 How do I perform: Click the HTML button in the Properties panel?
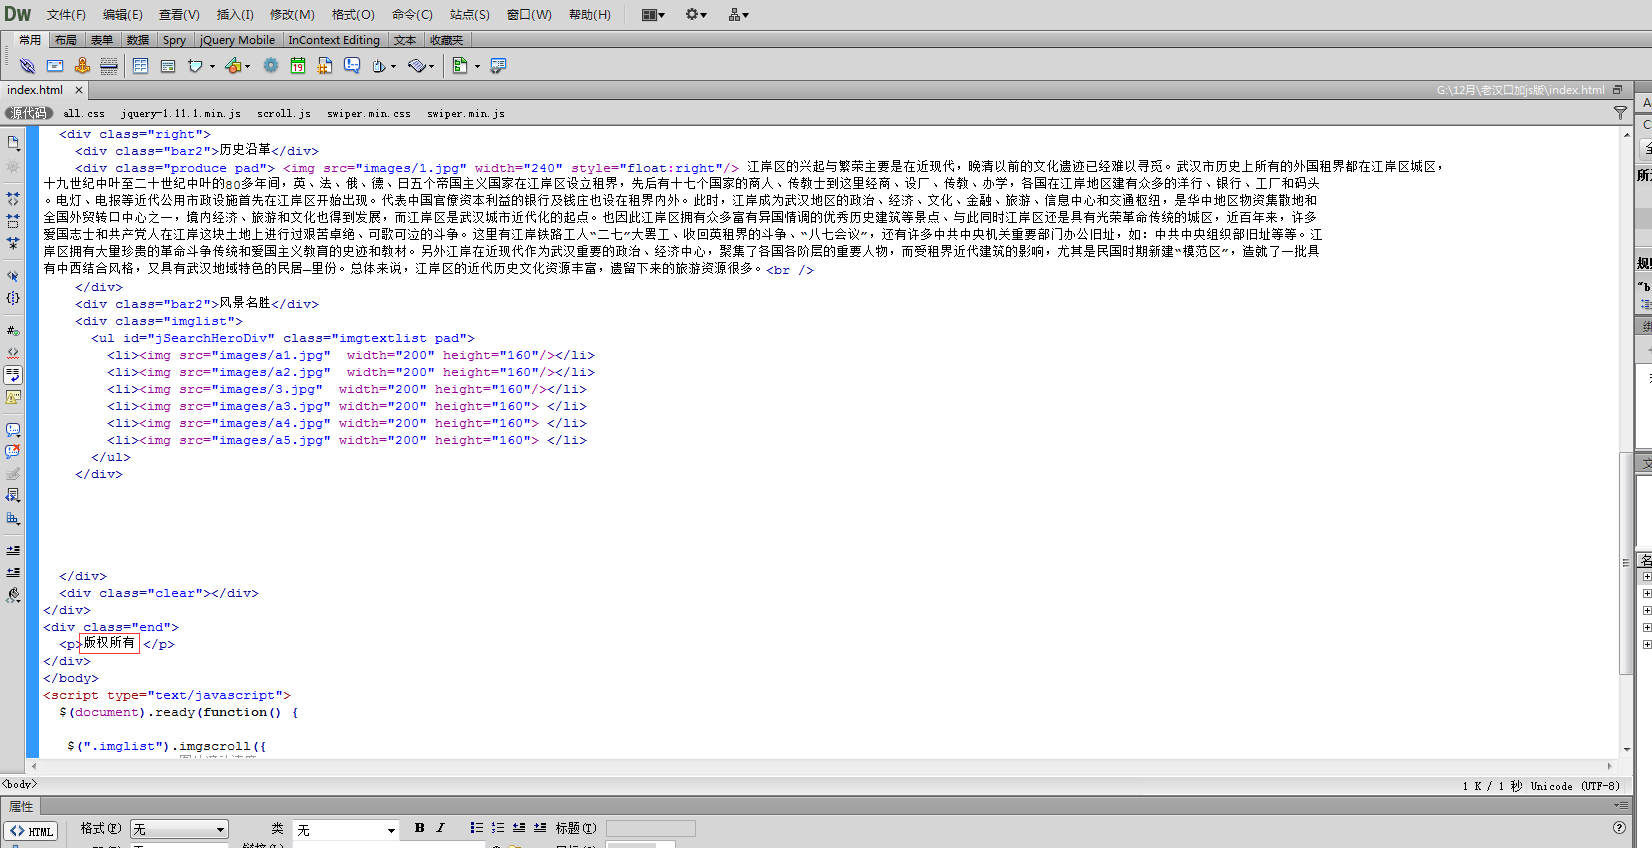32,831
